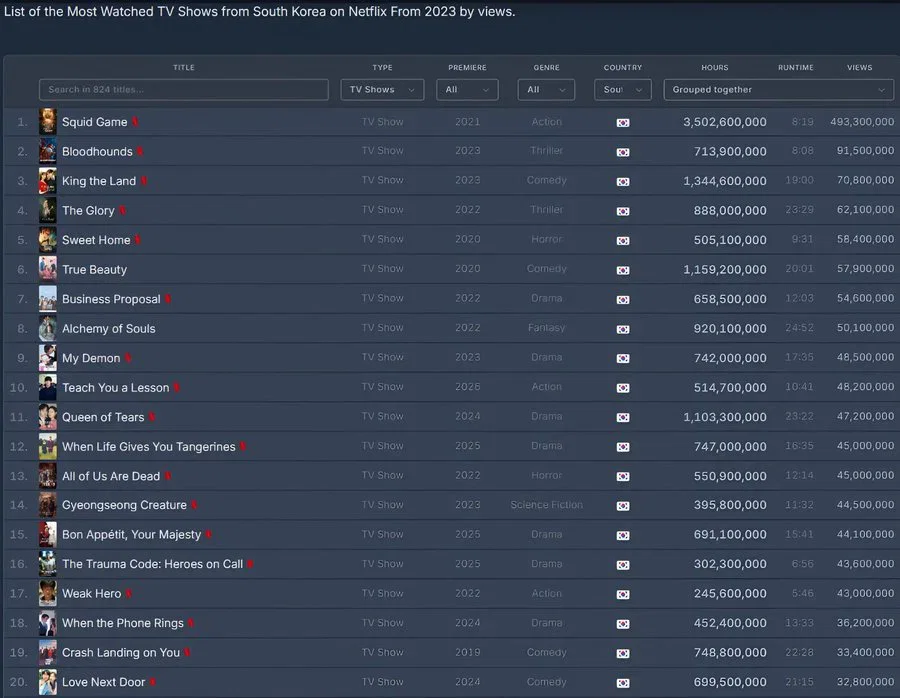Click the Netflix icon beside When Life Gives You Tangerines
The width and height of the screenshot is (900, 698).
(x=243, y=447)
